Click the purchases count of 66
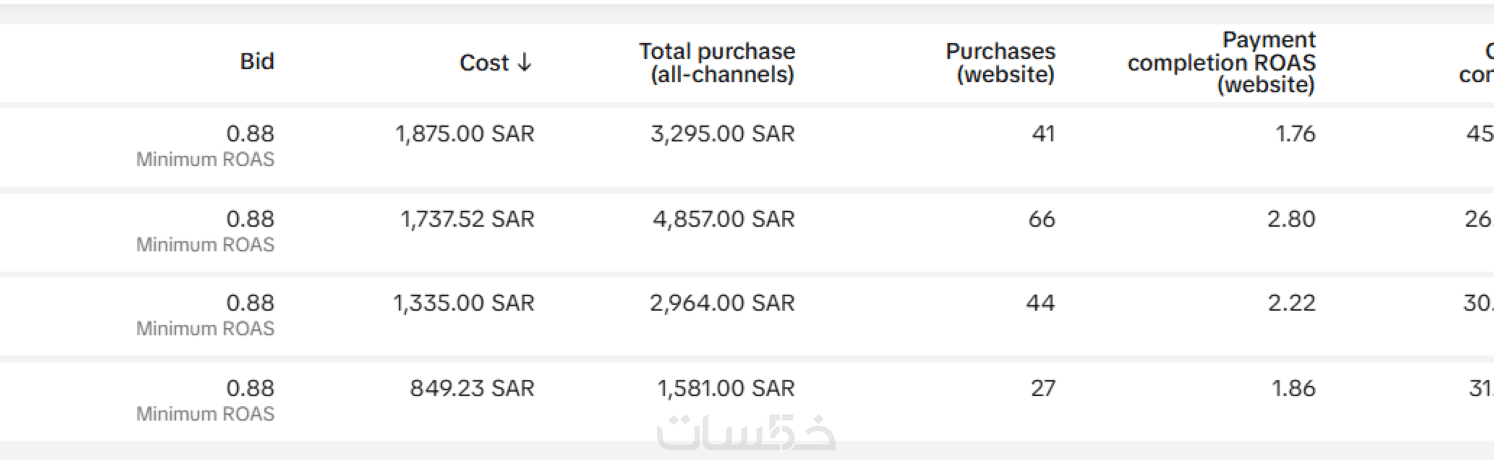This screenshot has height=460, width=1494. click(1041, 219)
